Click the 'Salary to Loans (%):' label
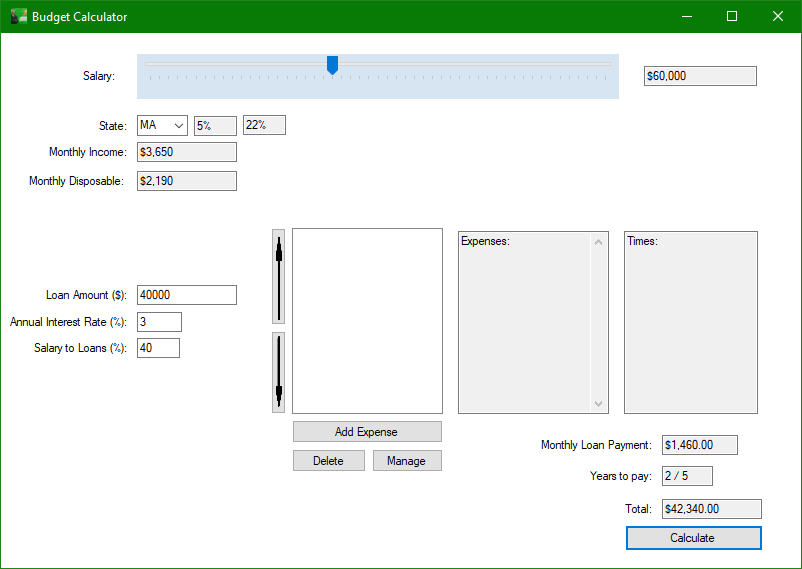The height and width of the screenshot is (569, 802). point(80,348)
